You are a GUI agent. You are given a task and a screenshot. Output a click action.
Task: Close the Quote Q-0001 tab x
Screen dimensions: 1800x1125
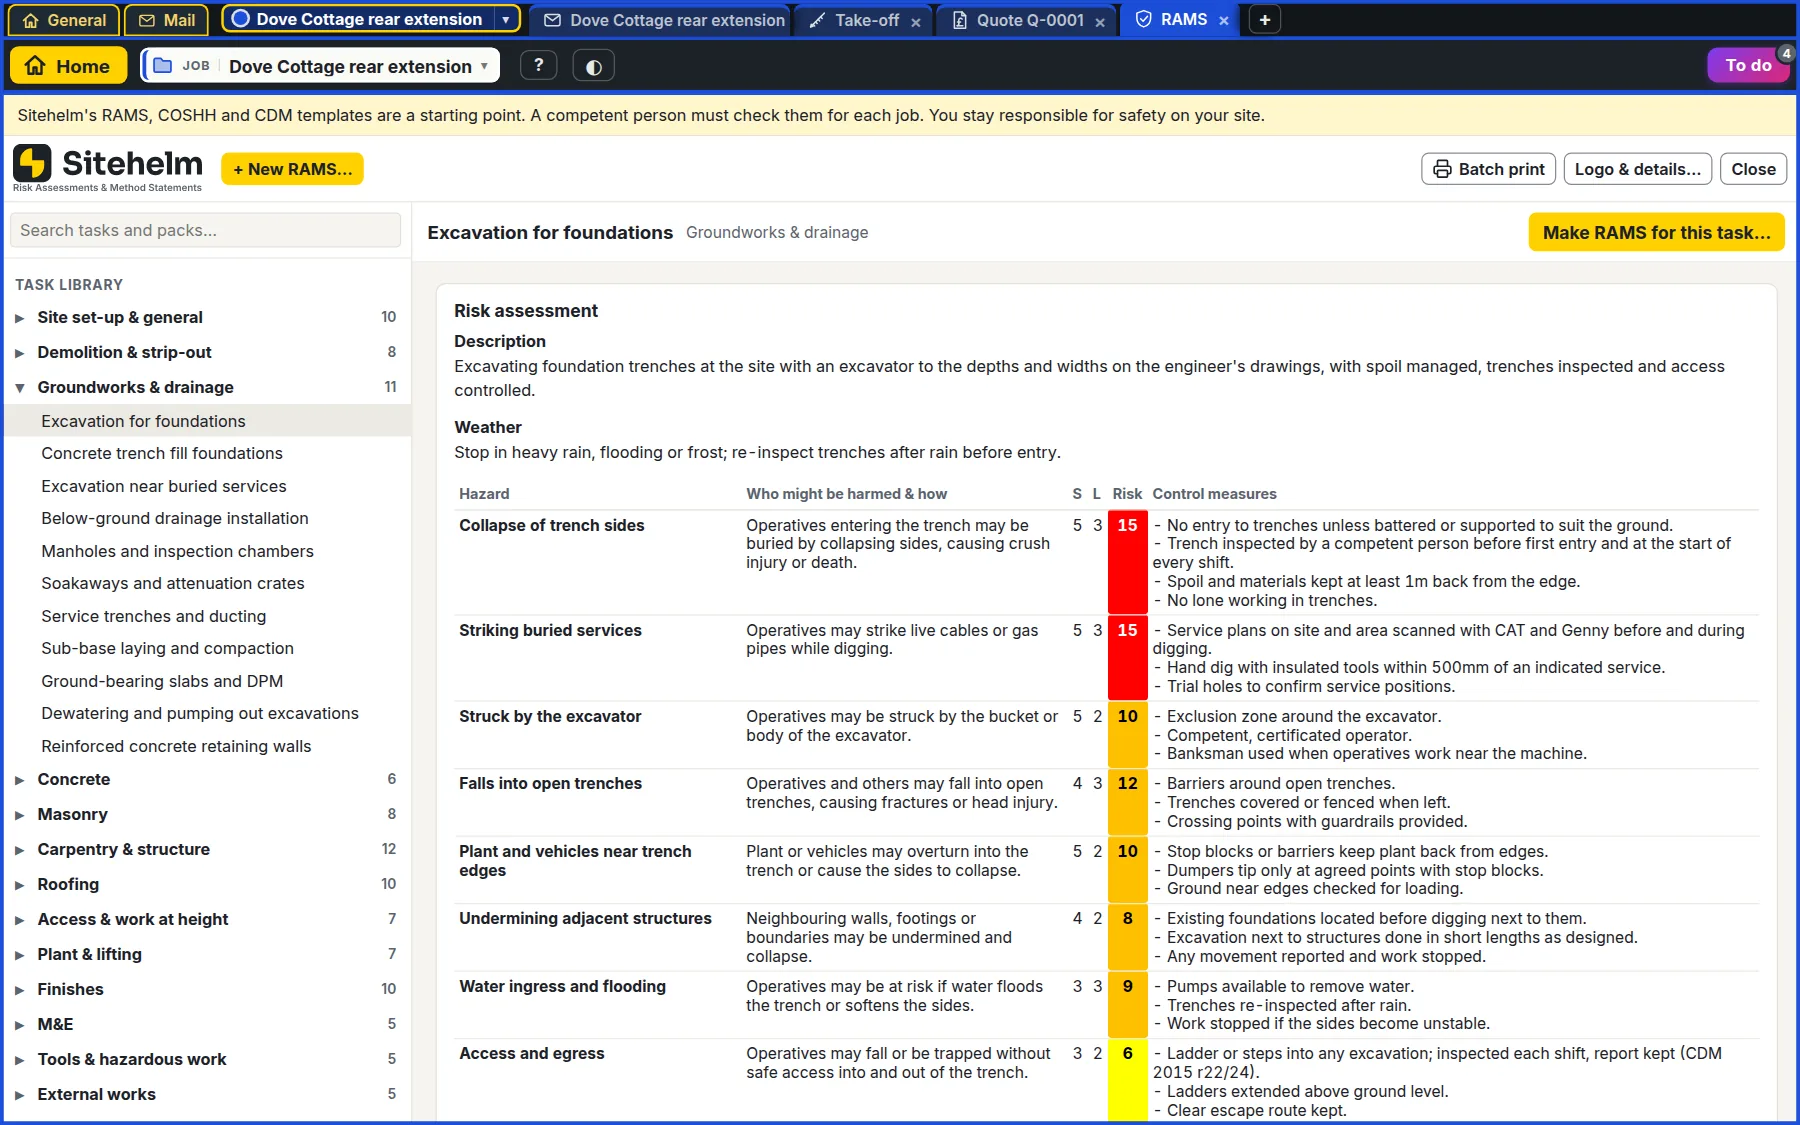coord(1100,21)
